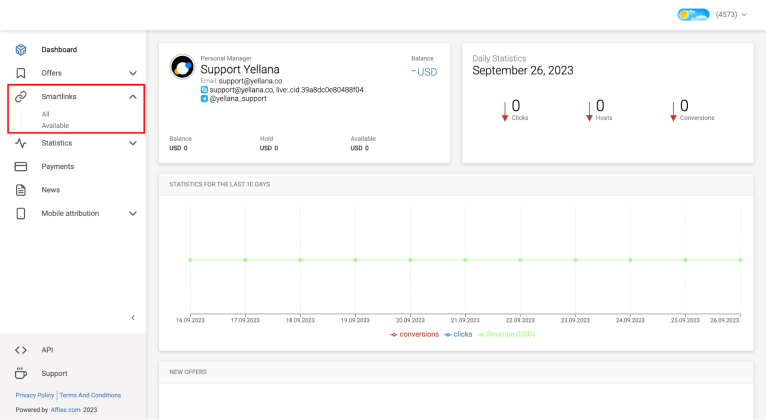This screenshot has width=766, height=420.
Task: Collapse the sidebar with the arrow
Action: (x=133, y=318)
